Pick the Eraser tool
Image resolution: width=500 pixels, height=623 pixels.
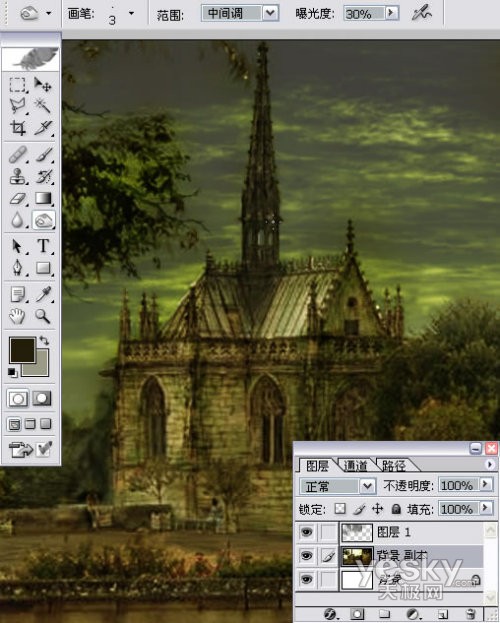click(x=18, y=198)
